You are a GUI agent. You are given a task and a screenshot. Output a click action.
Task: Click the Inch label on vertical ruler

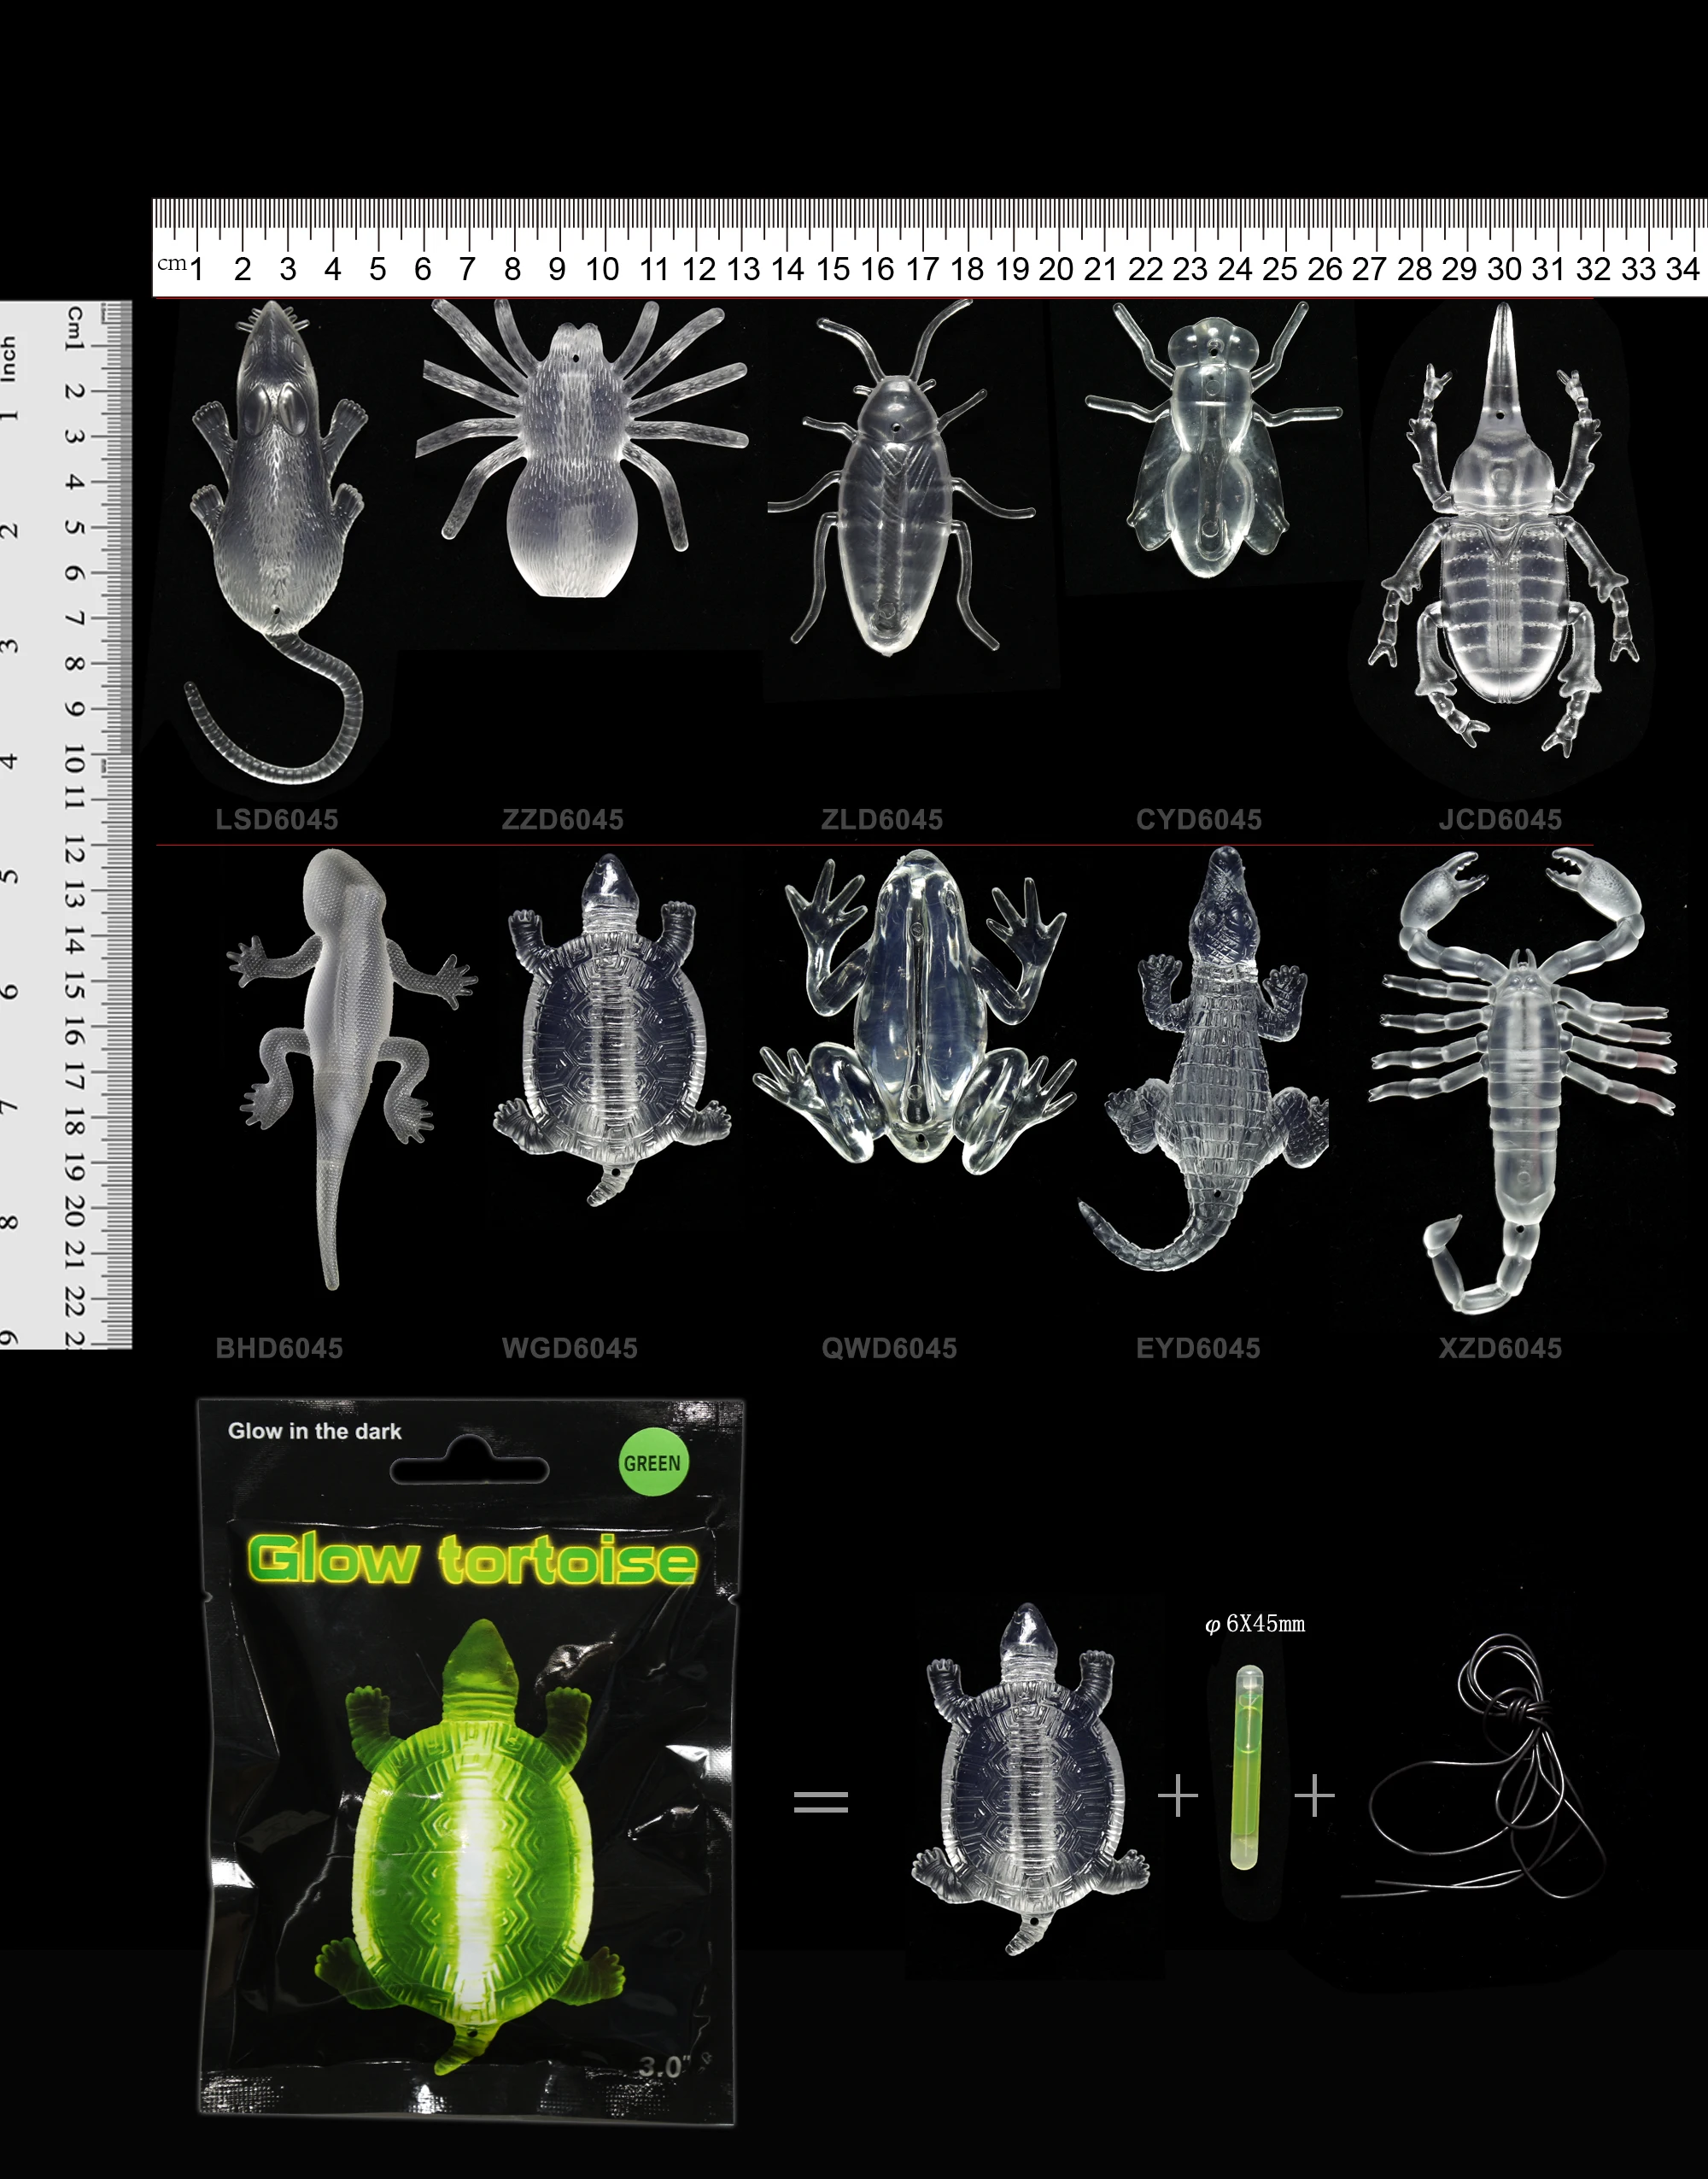[x=9, y=359]
